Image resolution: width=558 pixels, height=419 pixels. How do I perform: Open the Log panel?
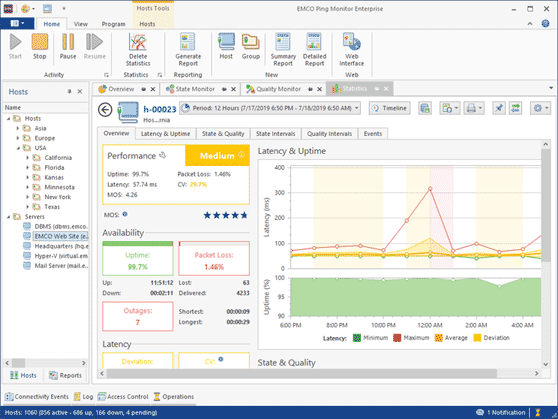pyautogui.click(x=83, y=397)
